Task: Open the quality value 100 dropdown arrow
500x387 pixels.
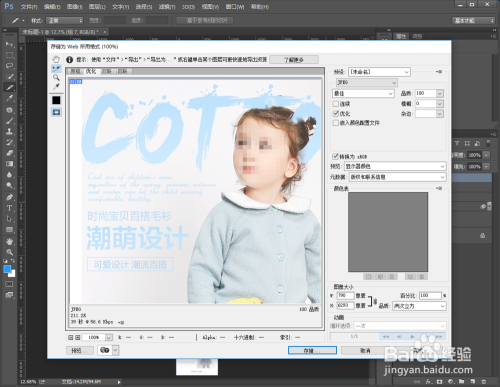Action: tap(440, 93)
